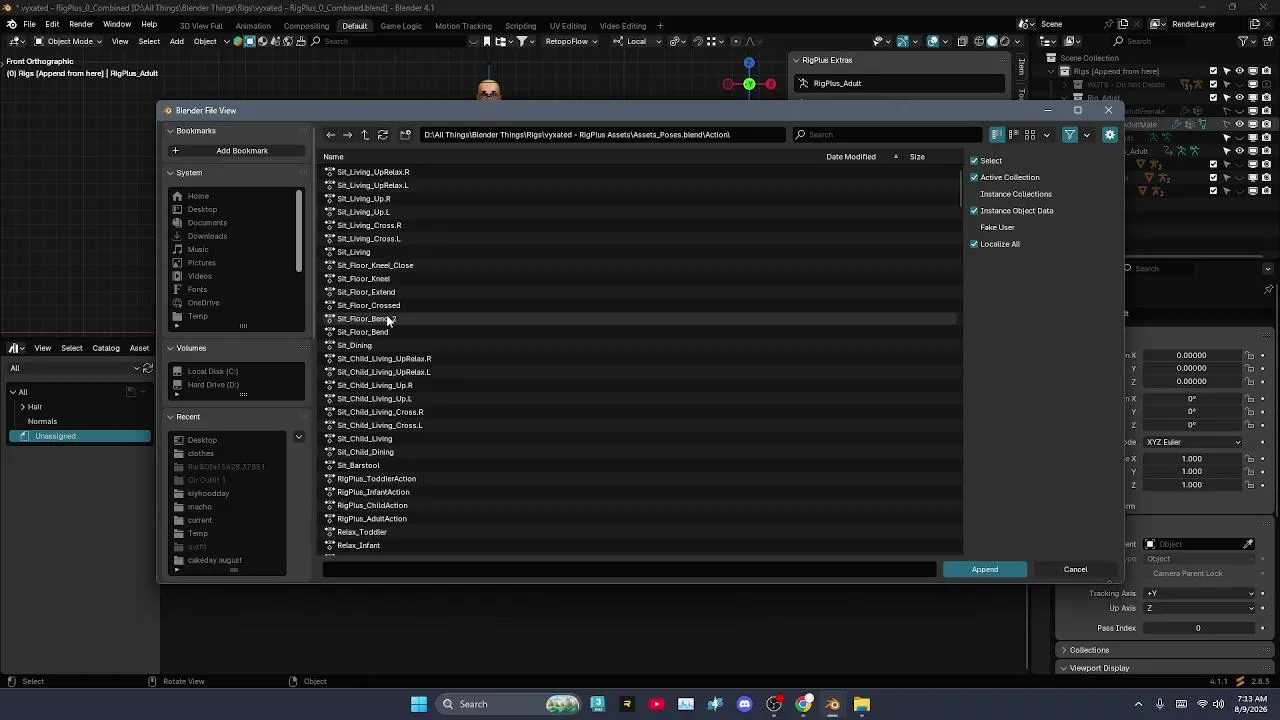Click the plus icon beside Add Bookmark
Viewport: 1280px width, 720px height.
click(175, 151)
